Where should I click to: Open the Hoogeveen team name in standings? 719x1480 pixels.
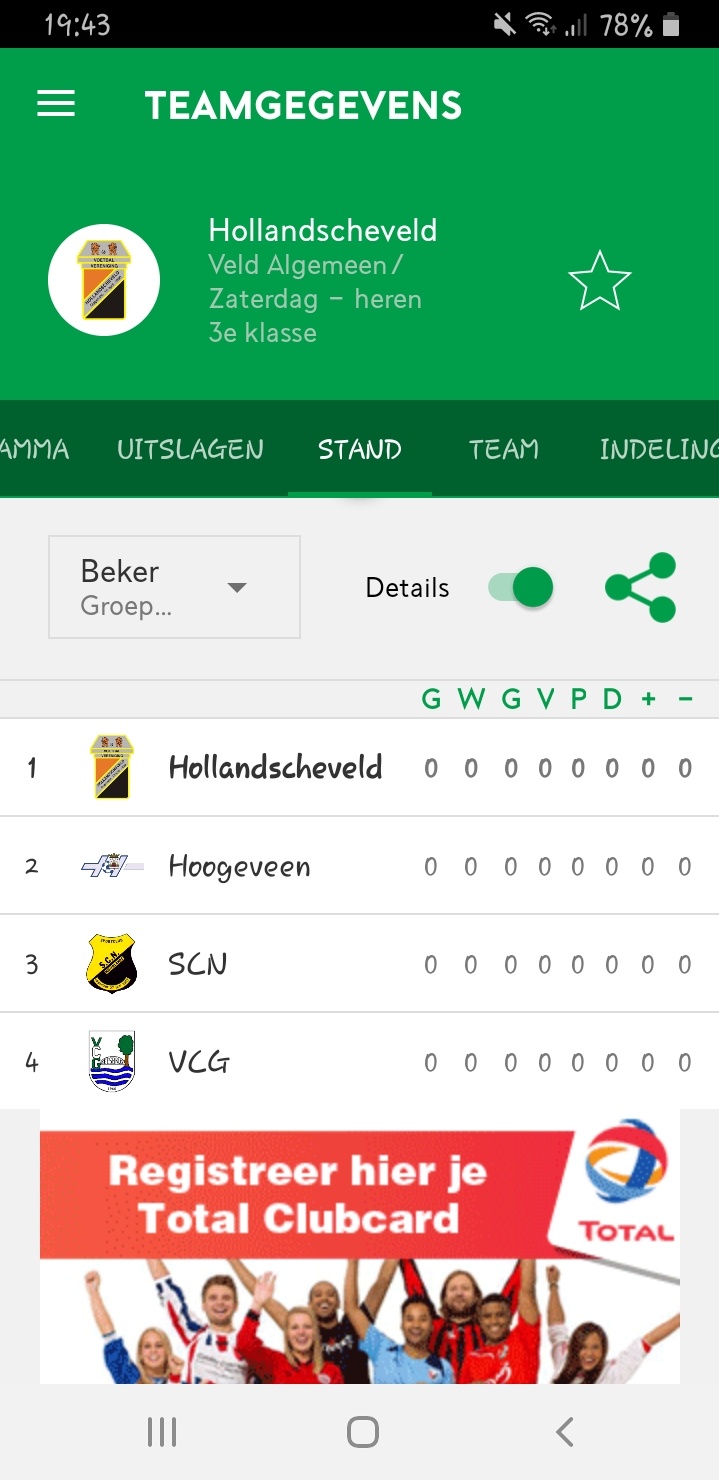[x=239, y=866]
